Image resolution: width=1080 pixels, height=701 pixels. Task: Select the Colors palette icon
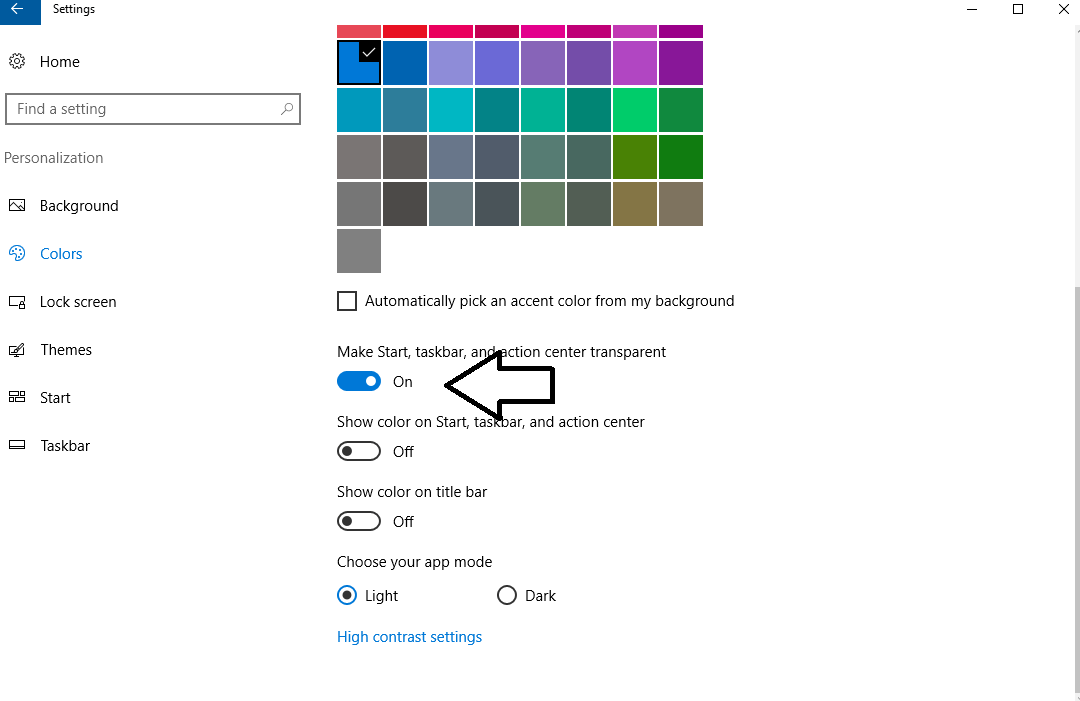click(17, 254)
